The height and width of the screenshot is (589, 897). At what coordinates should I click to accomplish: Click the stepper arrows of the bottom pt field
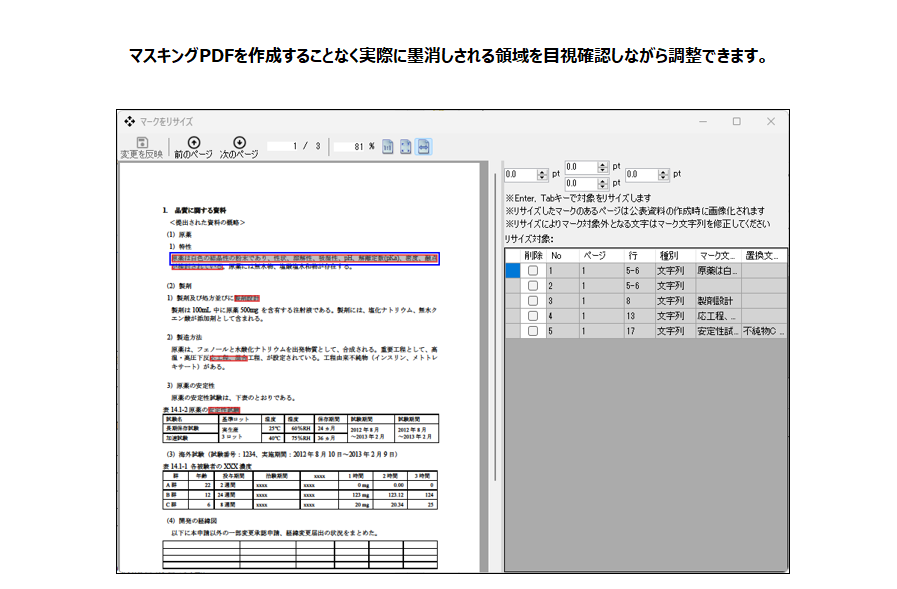point(602,184)
